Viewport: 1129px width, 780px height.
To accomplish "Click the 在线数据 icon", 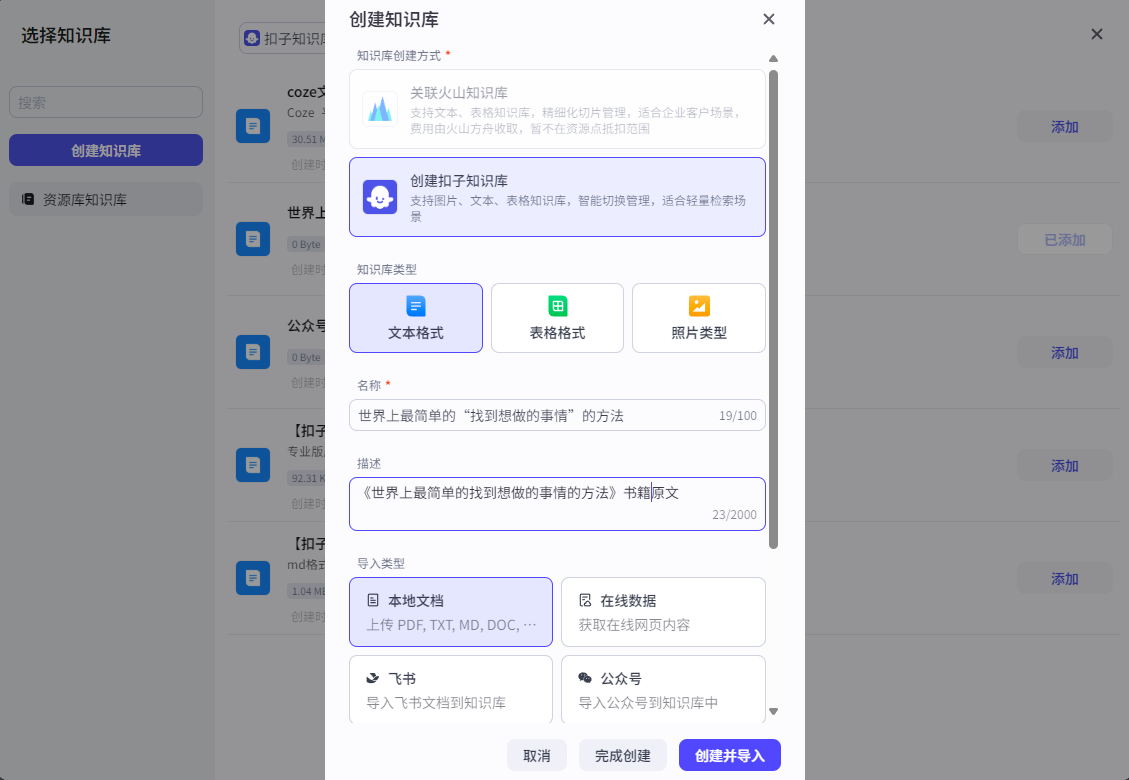I will tap(585, 600).
